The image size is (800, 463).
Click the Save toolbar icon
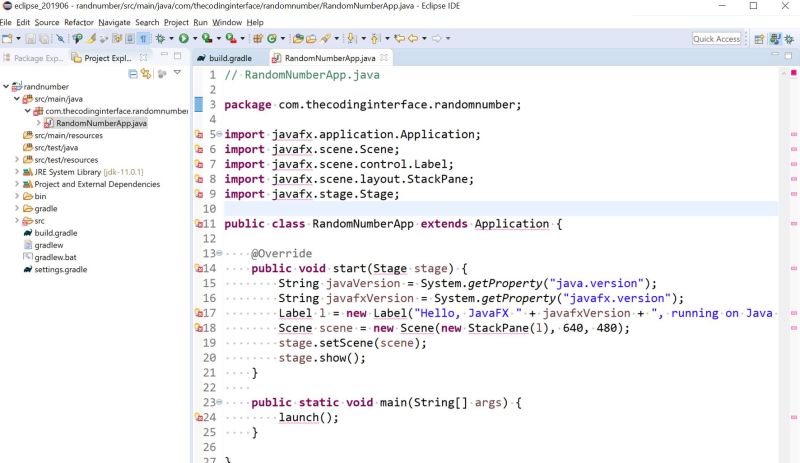[x=31, y=38]
